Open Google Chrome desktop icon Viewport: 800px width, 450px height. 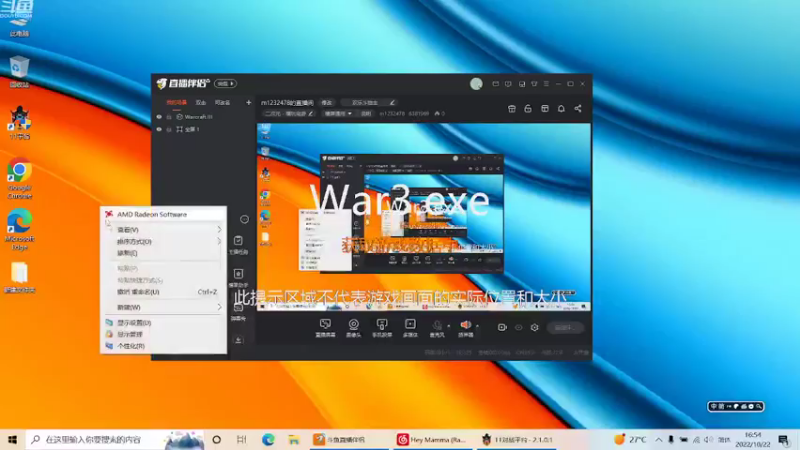click(x=19, y=178)
